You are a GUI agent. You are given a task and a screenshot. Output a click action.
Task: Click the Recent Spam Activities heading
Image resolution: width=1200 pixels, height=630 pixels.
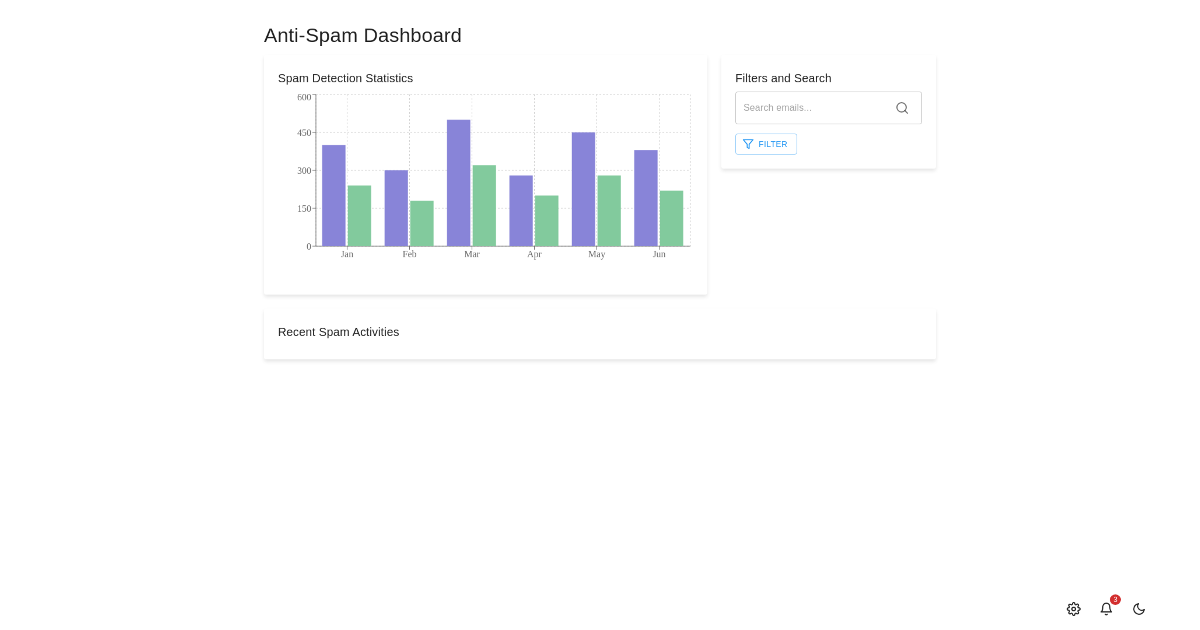[x=338, y=332]
